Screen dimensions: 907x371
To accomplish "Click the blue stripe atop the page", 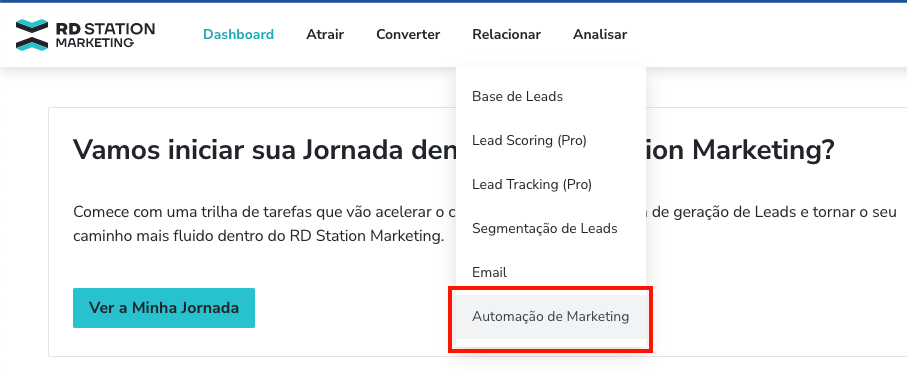I will point(454,1).
